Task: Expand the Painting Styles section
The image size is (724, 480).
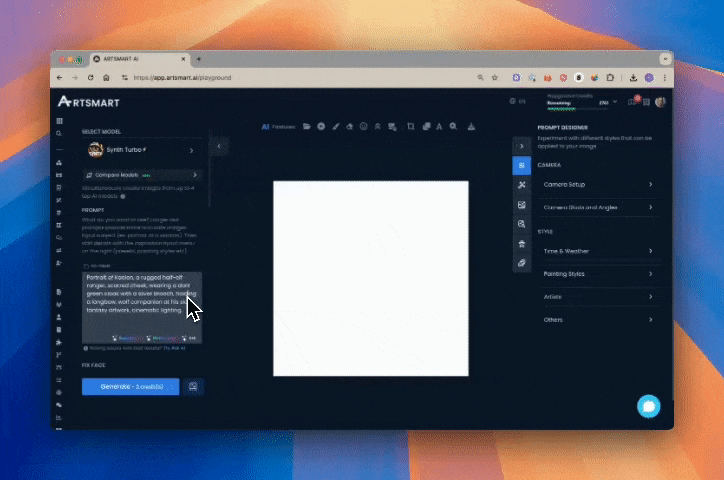Action: pyautogui.click(x=597, y=273)
